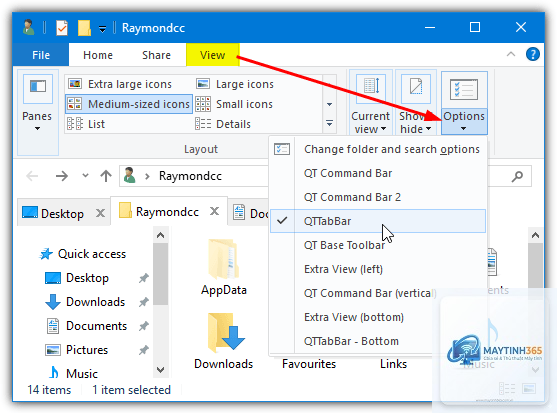
Task: Select the Downloads folder in file list
Action: tap(223, 341)
